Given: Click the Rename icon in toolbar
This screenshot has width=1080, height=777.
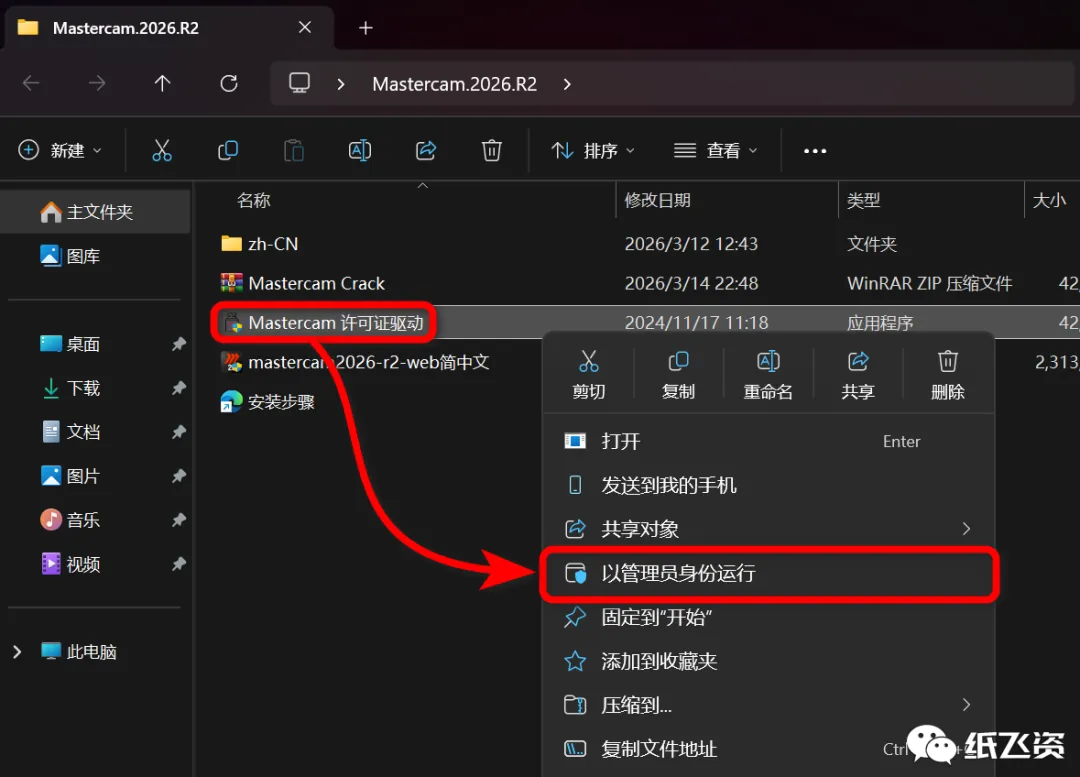Looking at the screenshot, I should (360, 150).
